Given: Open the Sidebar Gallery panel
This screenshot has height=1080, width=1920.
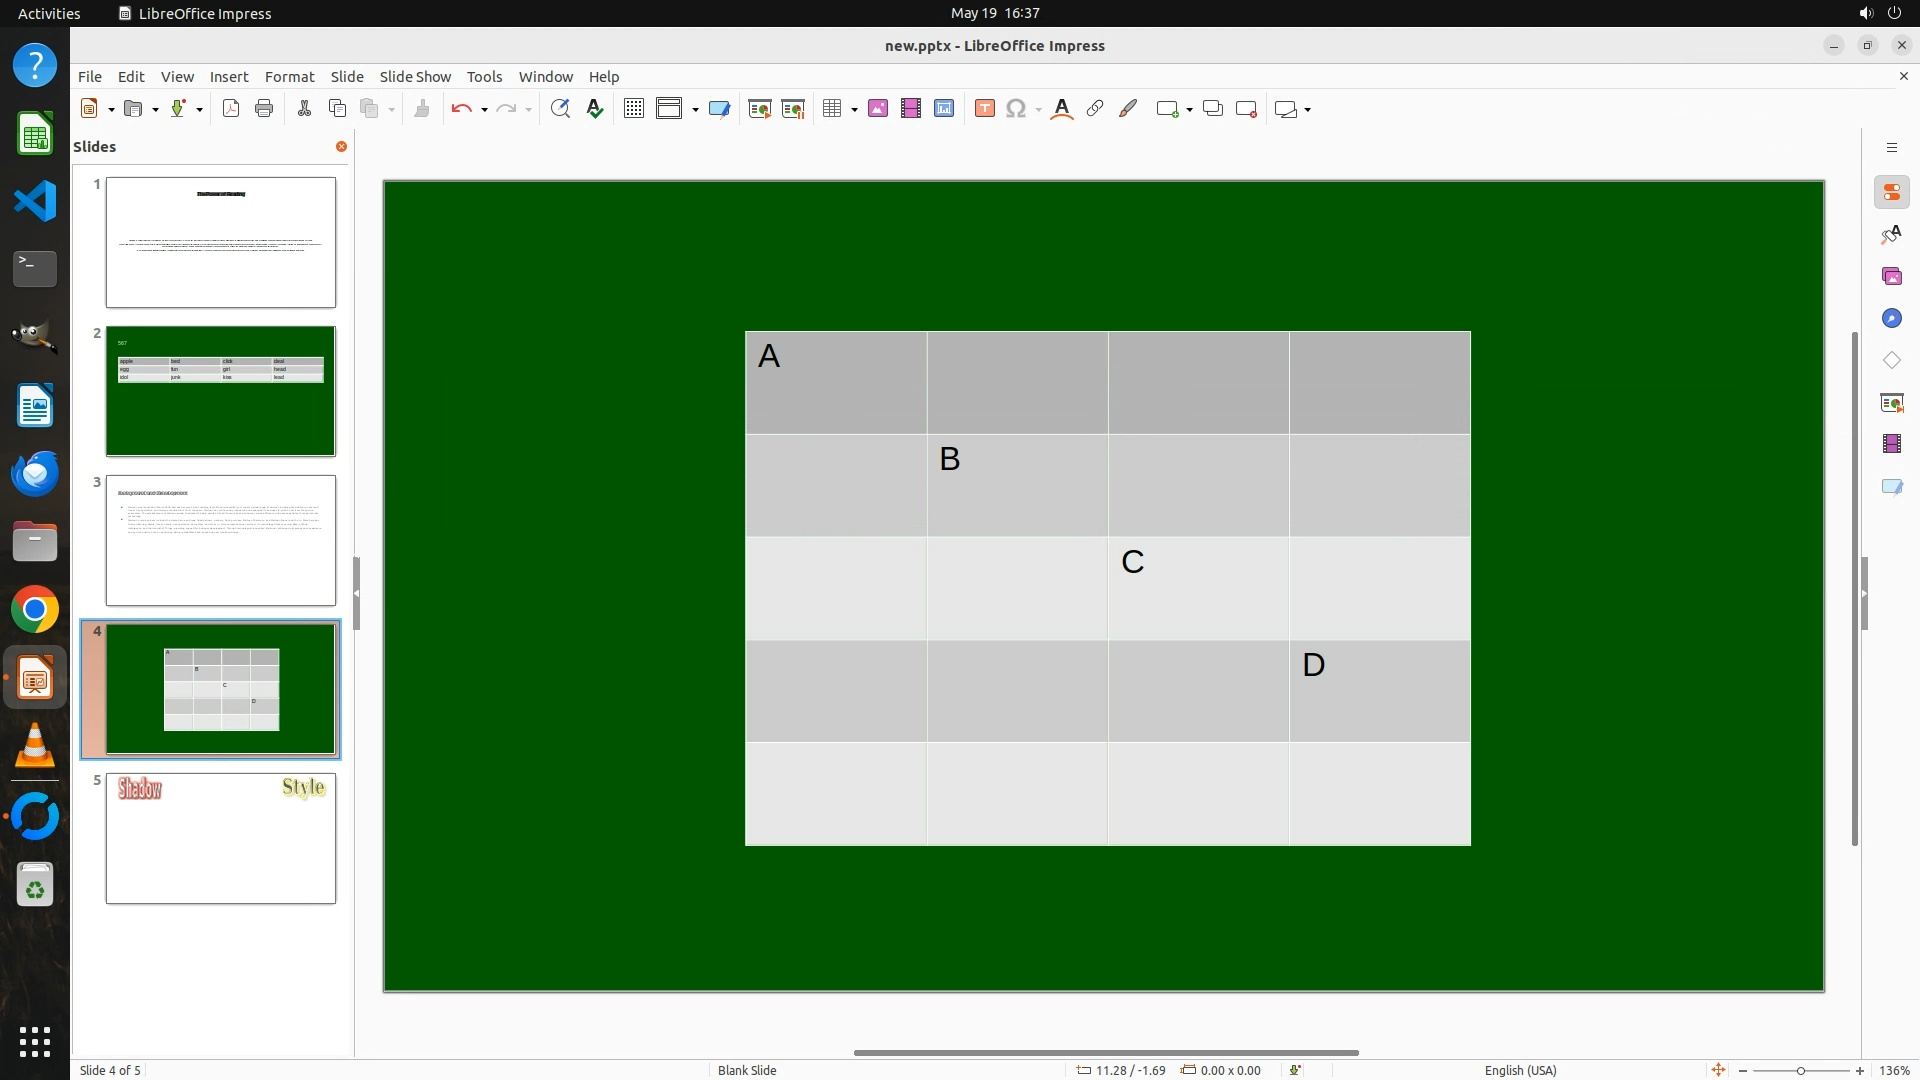Looking at the screenshot, I should click(x=1891, y=276).
